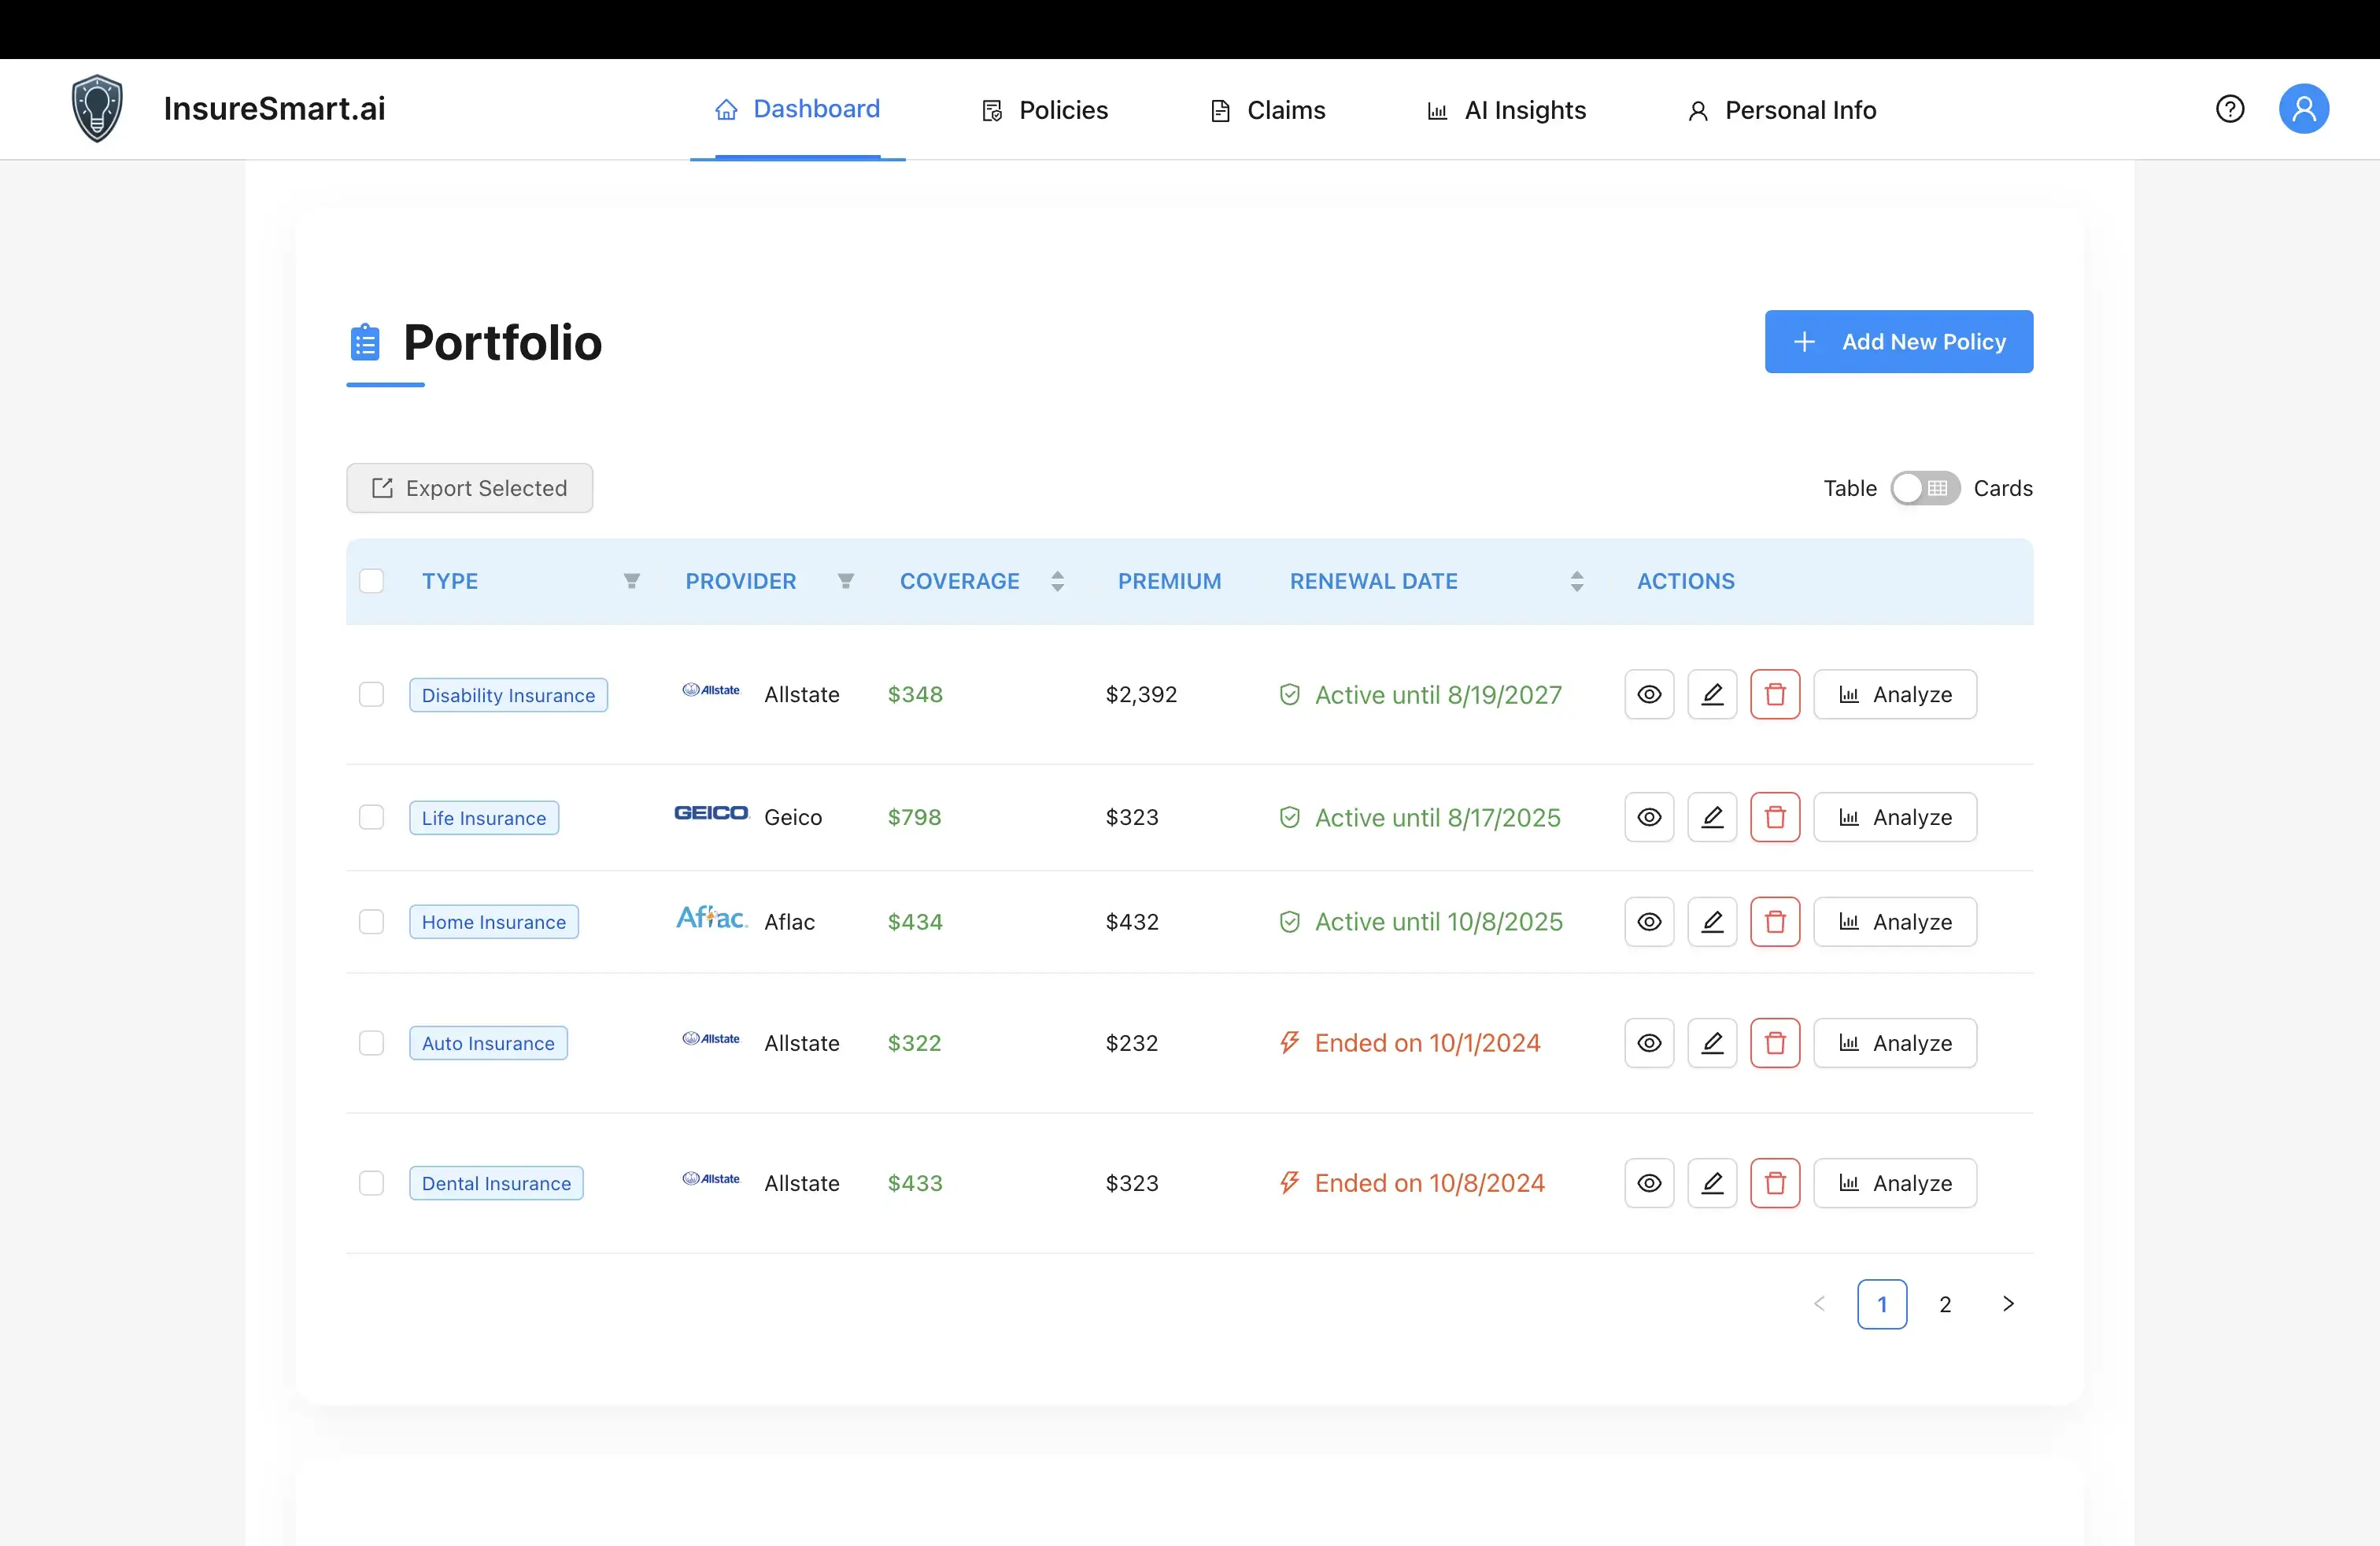Click the user avatar icon
Image resolution: width=2380 pixels, height=1546 pixels.
pos(2304,108)
